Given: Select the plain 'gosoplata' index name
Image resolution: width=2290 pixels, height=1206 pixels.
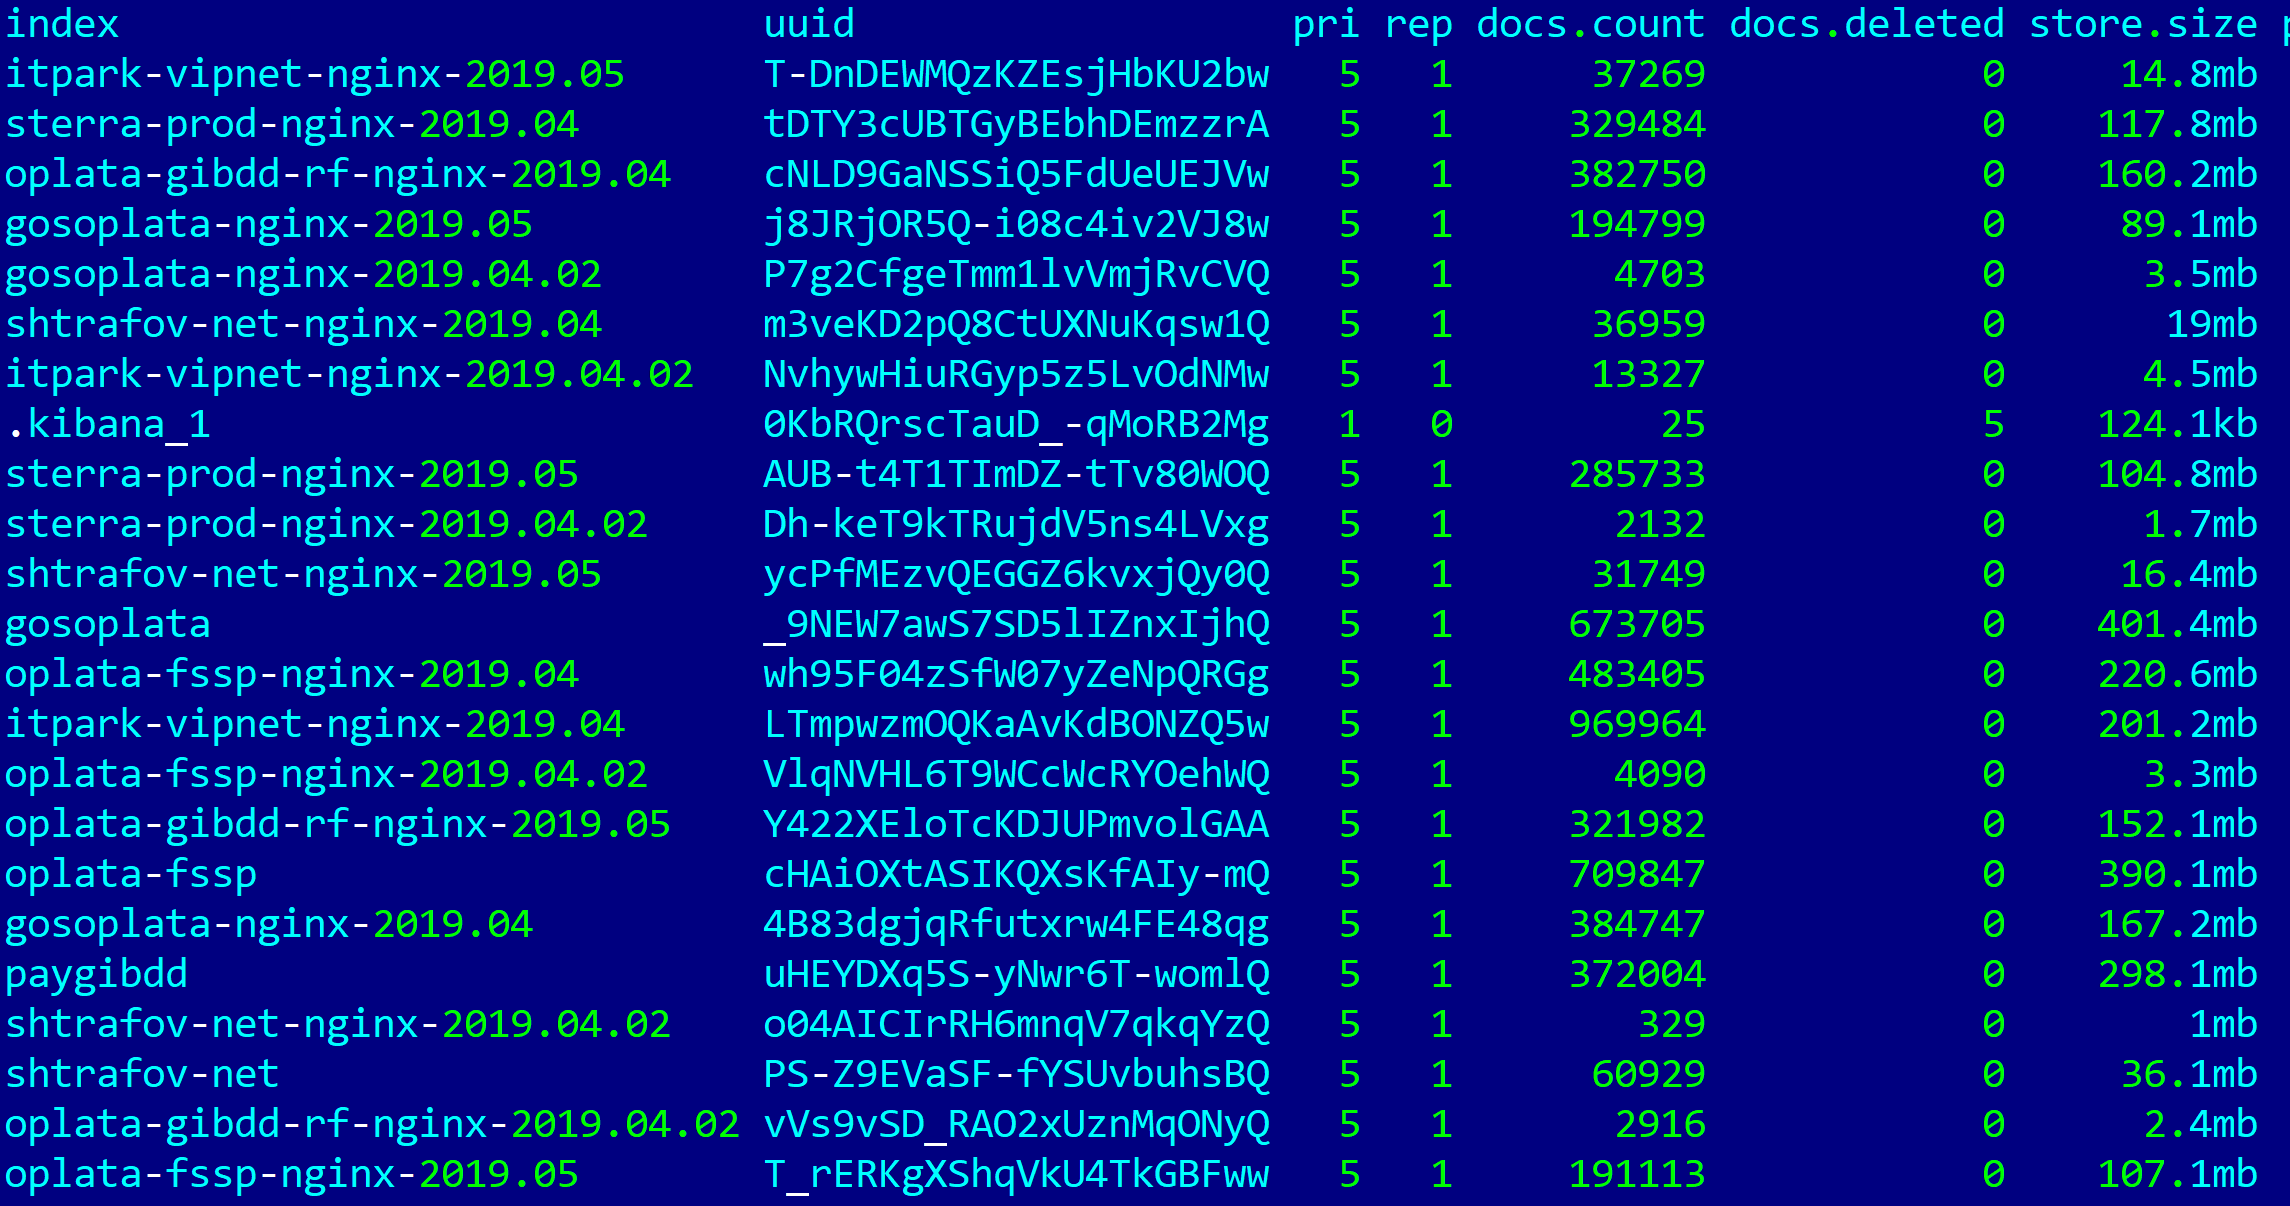Looking at the screenshot, I should pyautogui.click(x=108, y=624).
